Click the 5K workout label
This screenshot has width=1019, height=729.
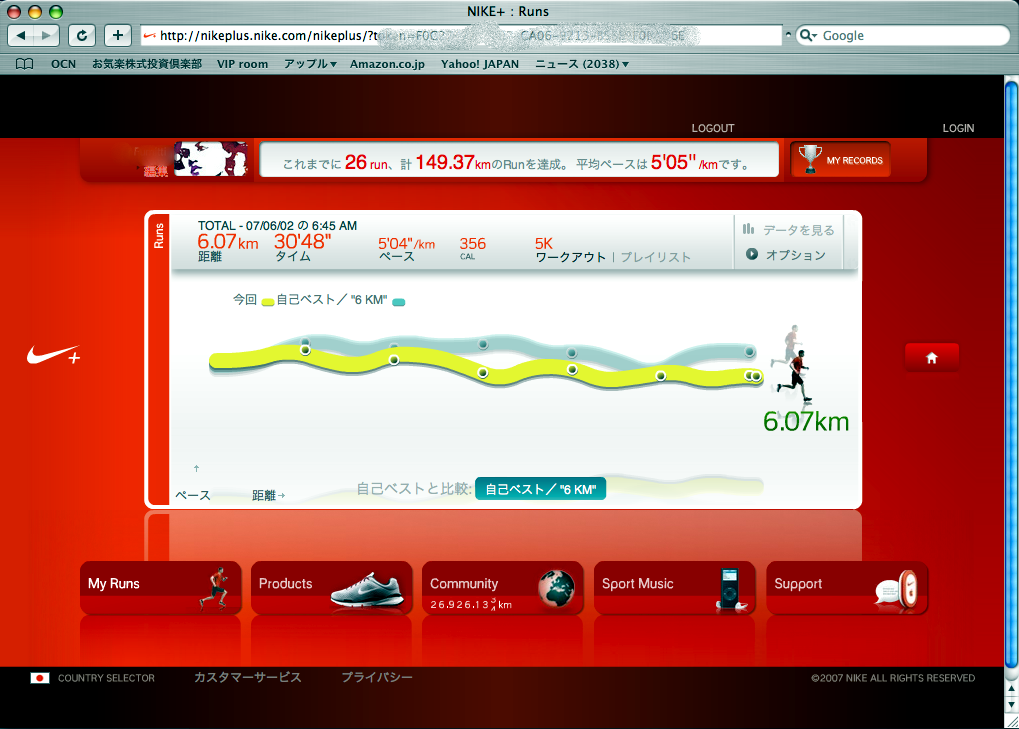pyautogui.click(x=543, y=244)
